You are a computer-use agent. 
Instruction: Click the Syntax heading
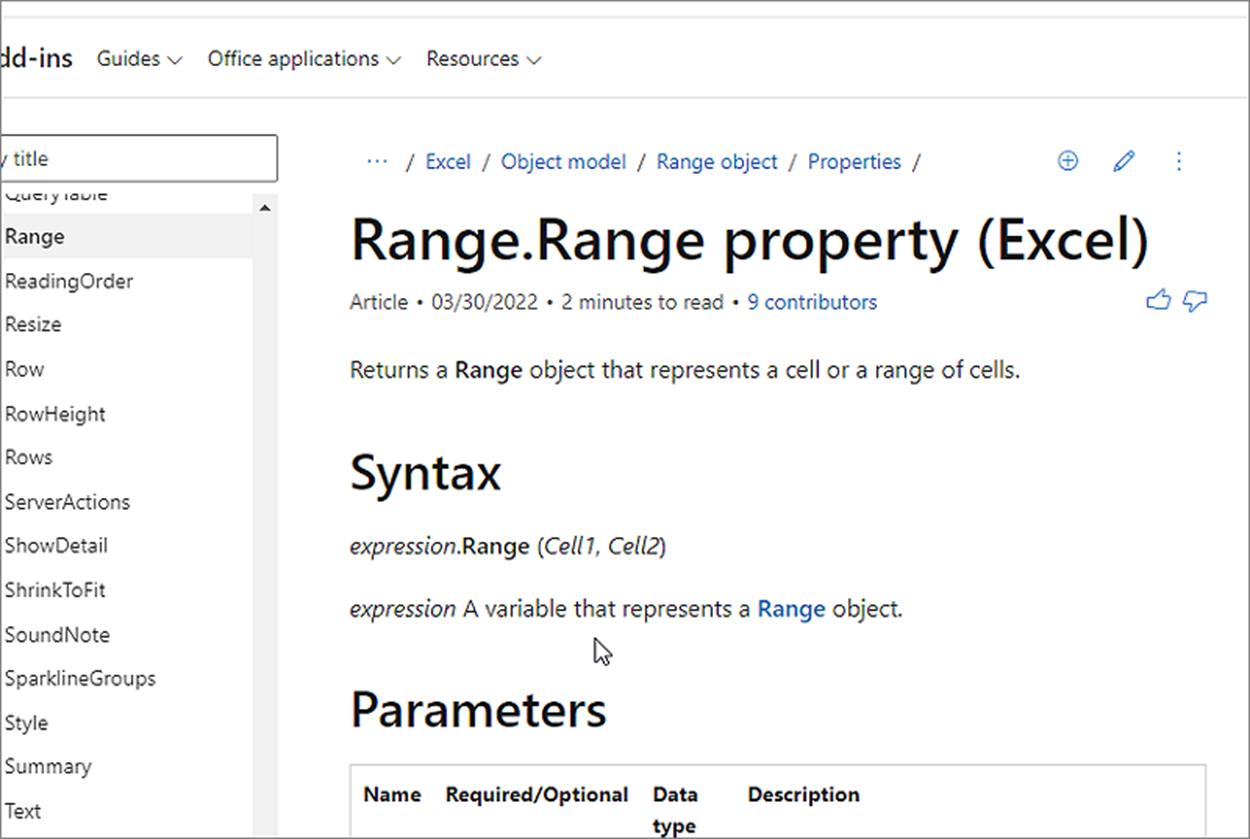[425, 473]
